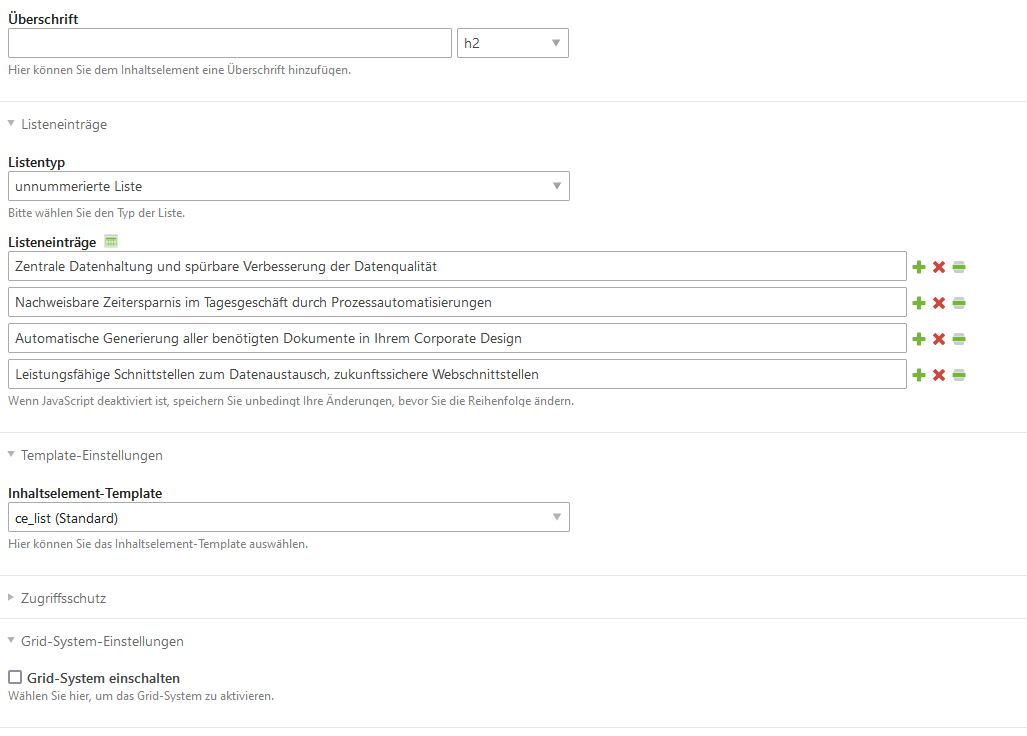Open the Inhaltselement-Template dropdown
This screenshot has height=736, width=1027.
[x=288, y=517]
